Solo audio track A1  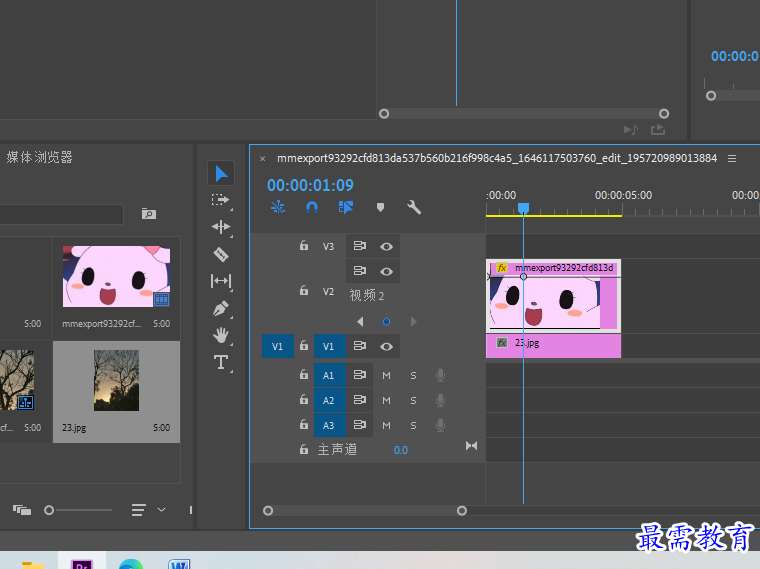pos(413,376)
